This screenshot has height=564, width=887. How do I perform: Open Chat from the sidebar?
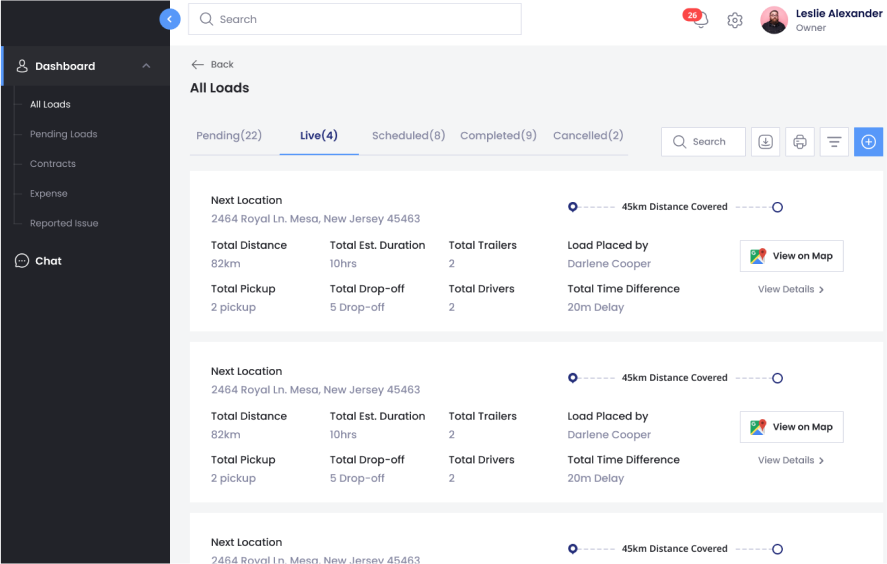[x=48, y=261]
